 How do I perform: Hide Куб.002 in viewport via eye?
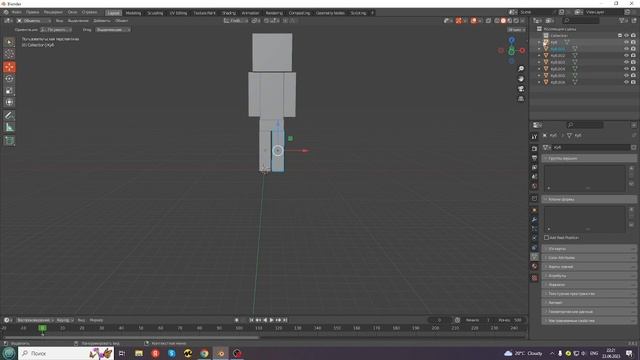pyautogui.click(x=627, y=56)
